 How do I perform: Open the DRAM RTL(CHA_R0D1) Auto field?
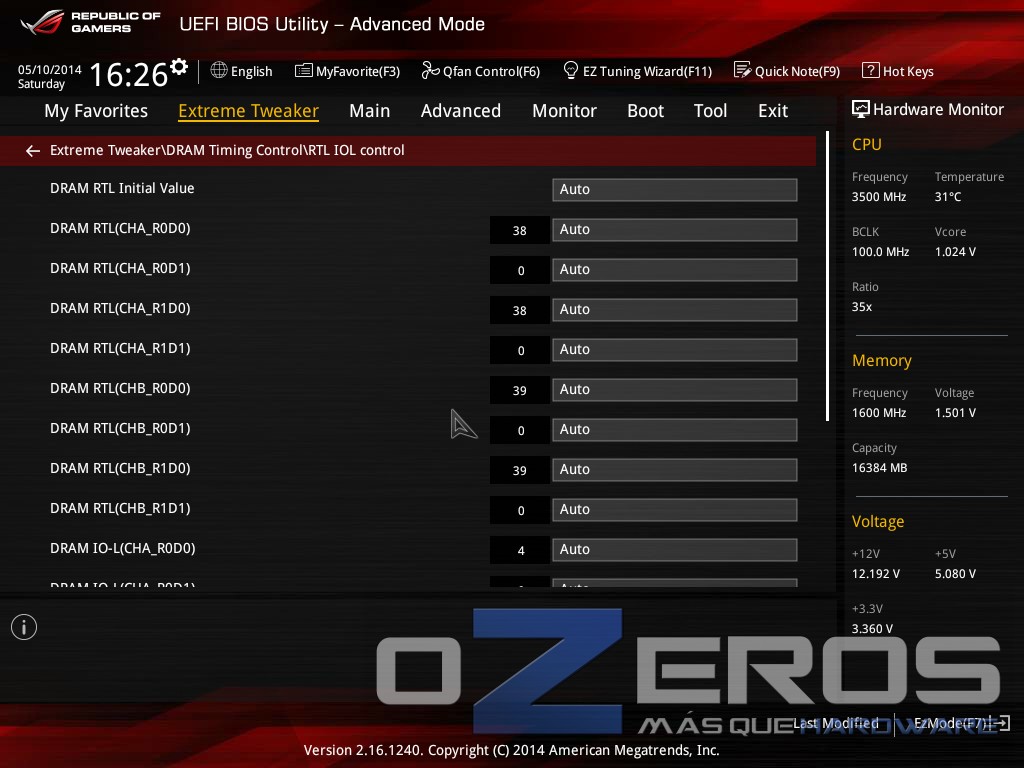click(675, 270)
